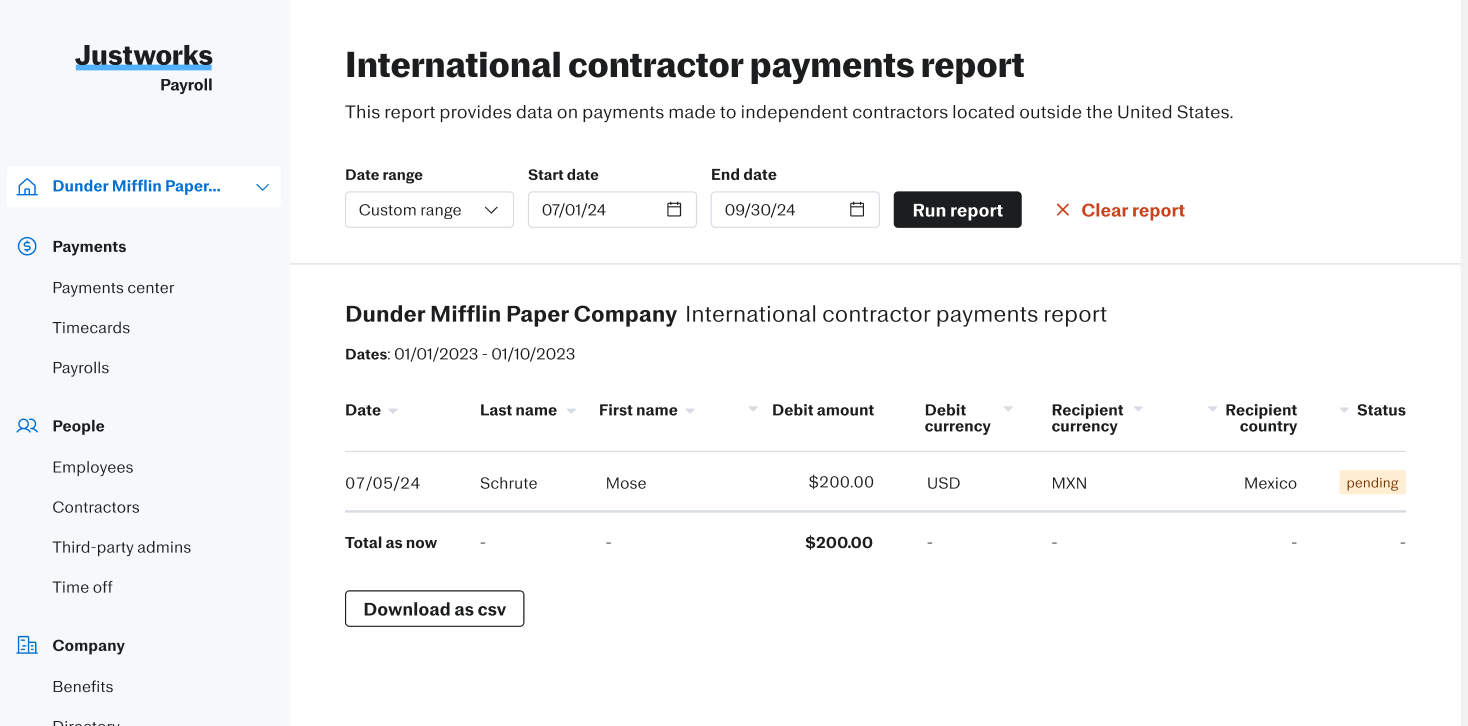Click the red X clear icon
The height and width of the screenshot is (726, 1468).
(1062, 210)
